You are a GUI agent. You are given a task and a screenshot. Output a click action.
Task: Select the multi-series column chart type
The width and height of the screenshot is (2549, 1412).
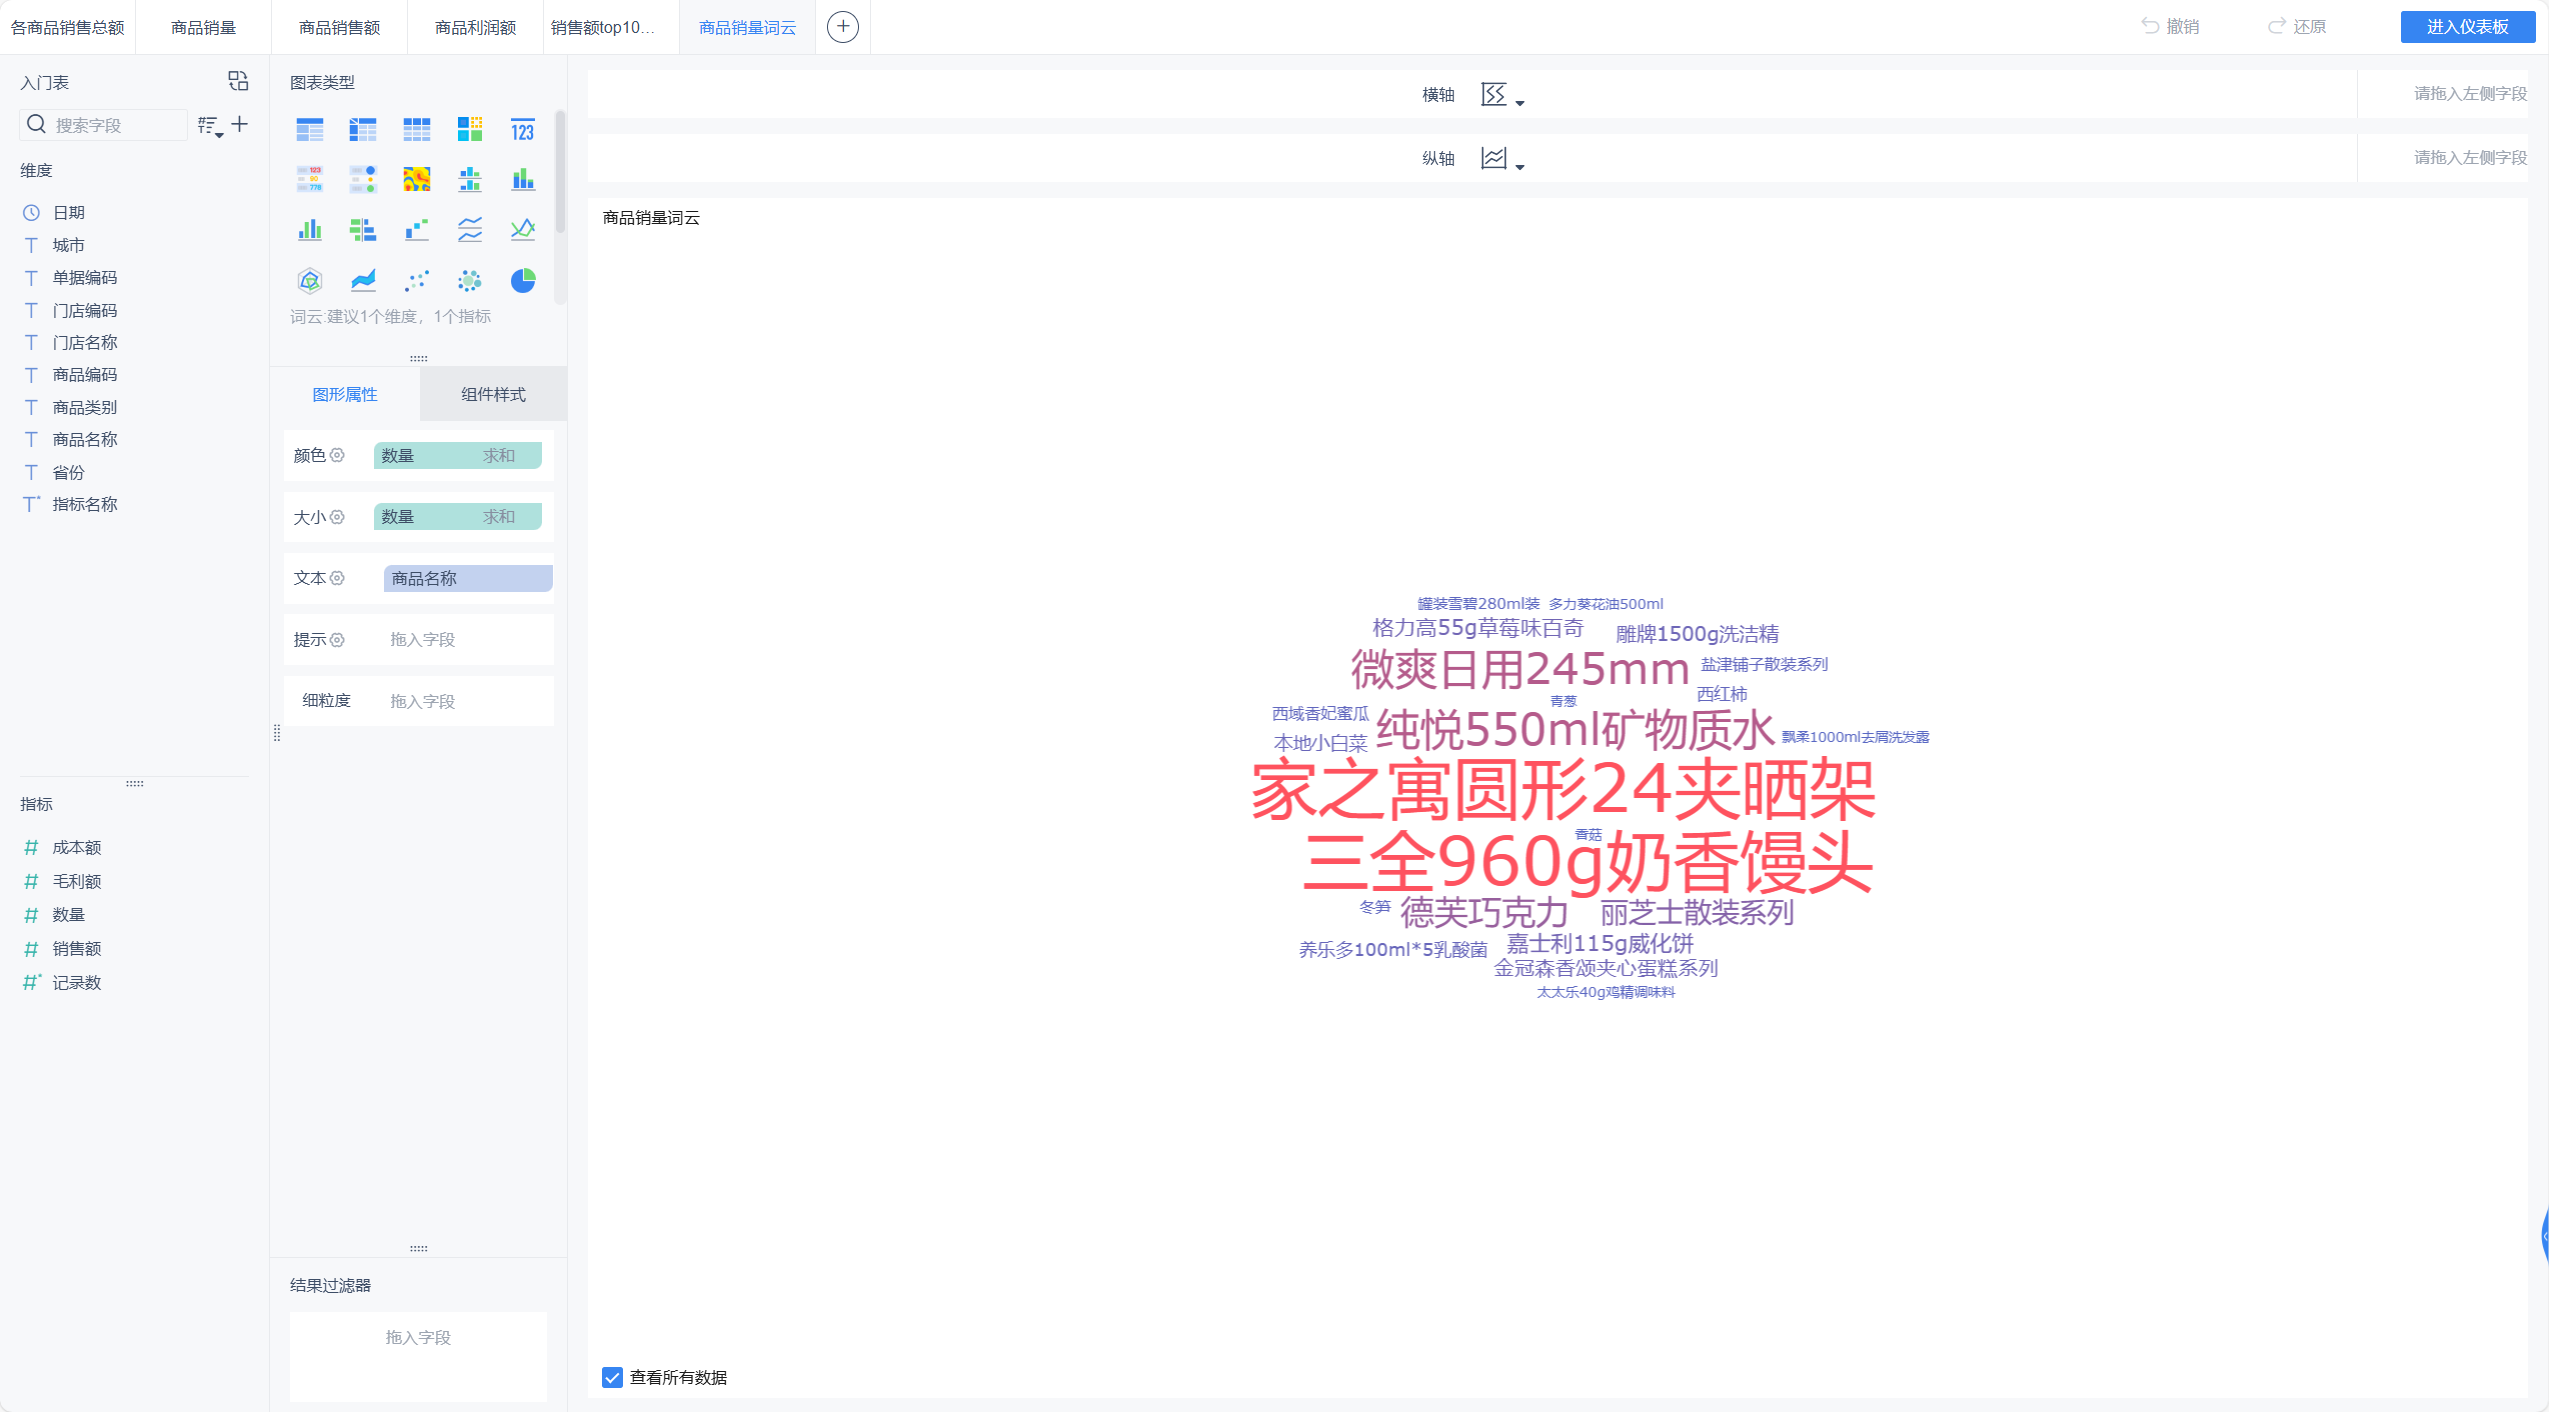click(x=310, y=230)
